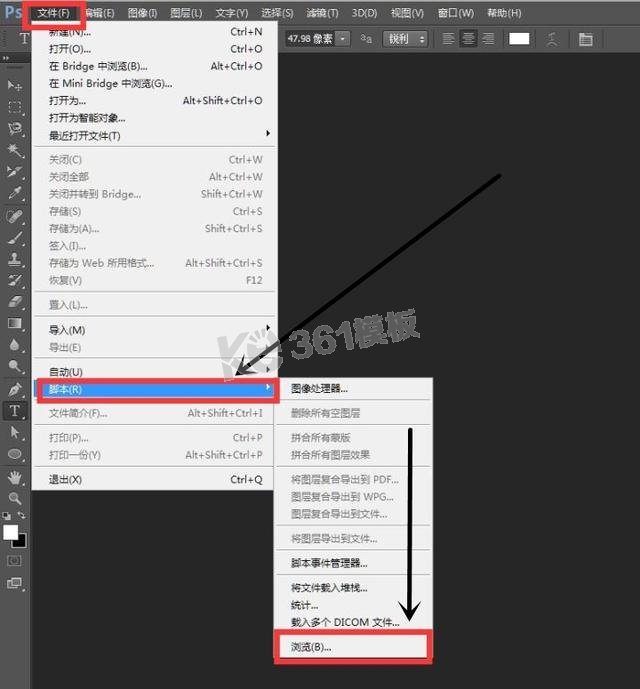Screen dimensions: 640x689
Task: Select the Magic Wand tool
Action: click(x=15, y=150)
